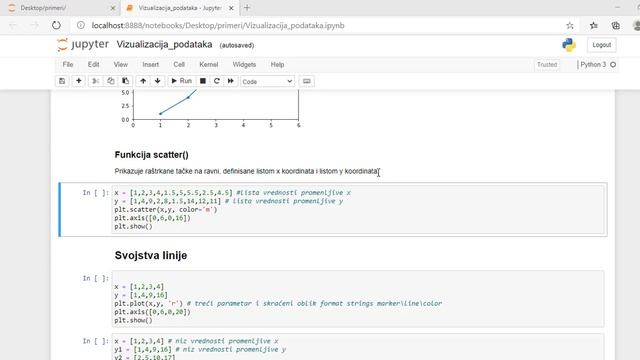Image resolution: width=640 pixels, height=360 pixels.
Task: Open the Edit menu
Action: [x=93, y=64]
